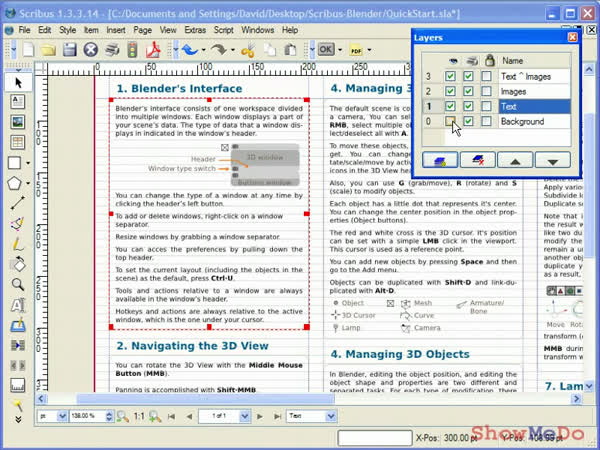The height and width of the screenshot is (450, 600).
Task: Select the Insert Table tool
Action: point(18,142)
